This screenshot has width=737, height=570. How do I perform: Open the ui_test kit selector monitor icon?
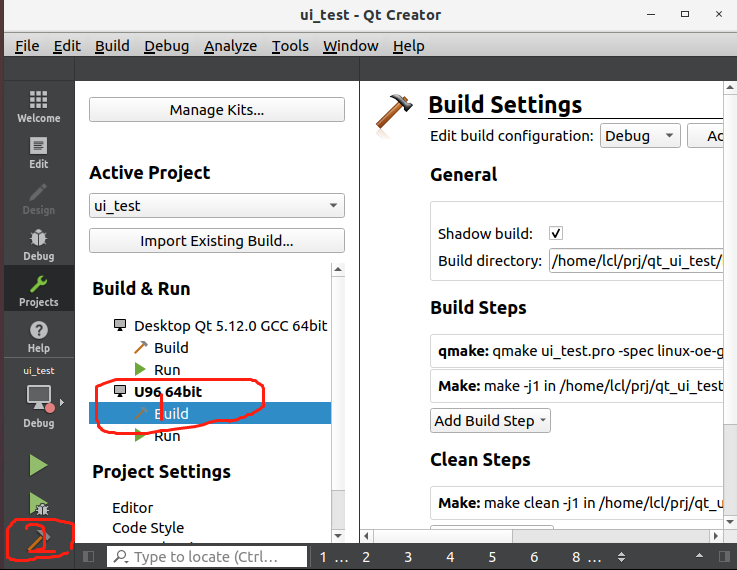point(39,398)
